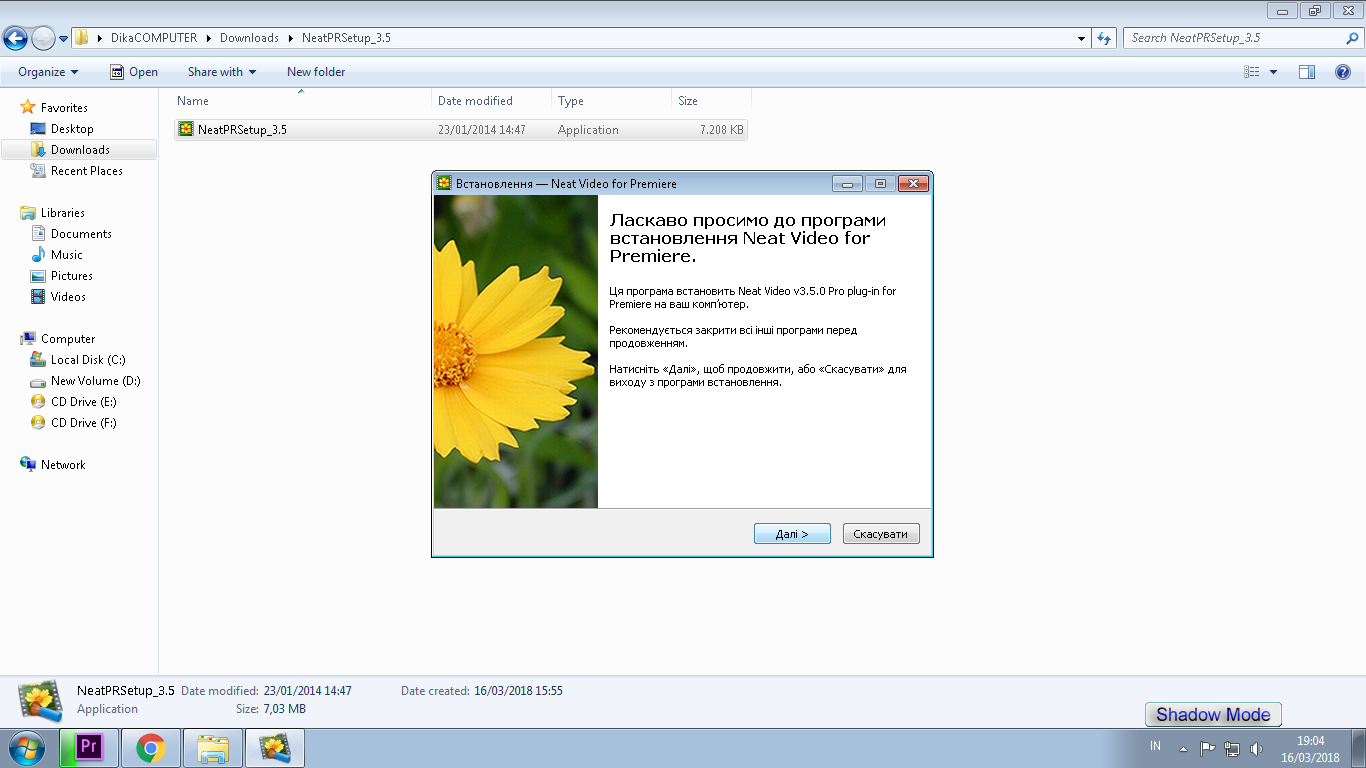
Task: Click the Далі > button in installer
Action: 792,534
